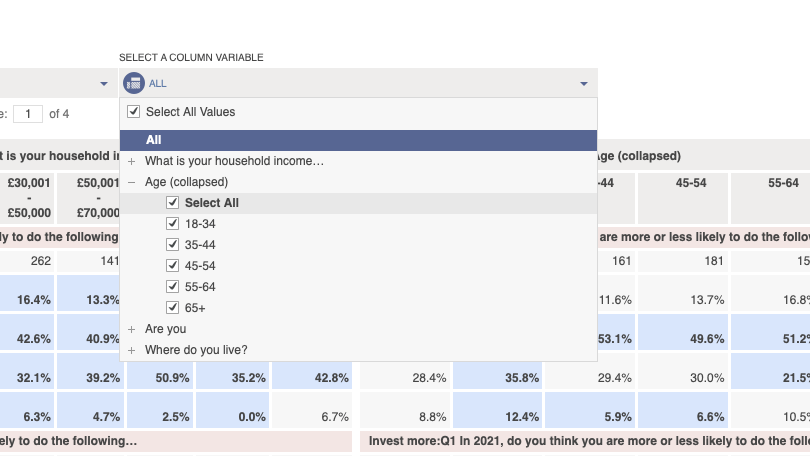Uncheck the 35-44 age checkbox
This screenshot has height=456, width=810.
tap(173, 244)
